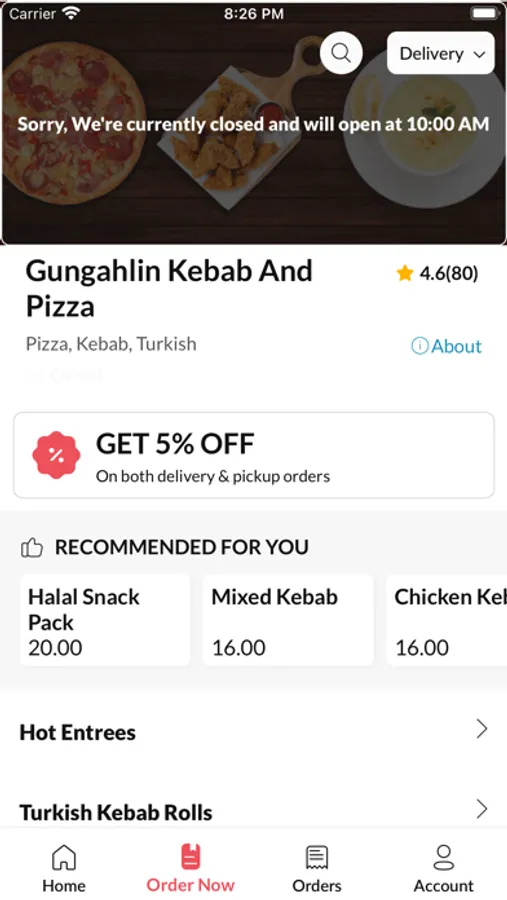Tap the Orders receipt icon
The height and width of the screenshot is (900, 507).
coord(316,858)
